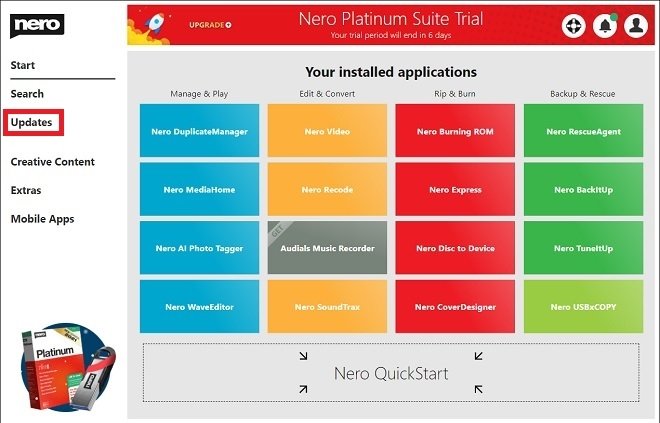Image resolution: width=660 pixels, height=423 pixels.
Task: Select Search in the sidebar
Action: tap(27, 94)
